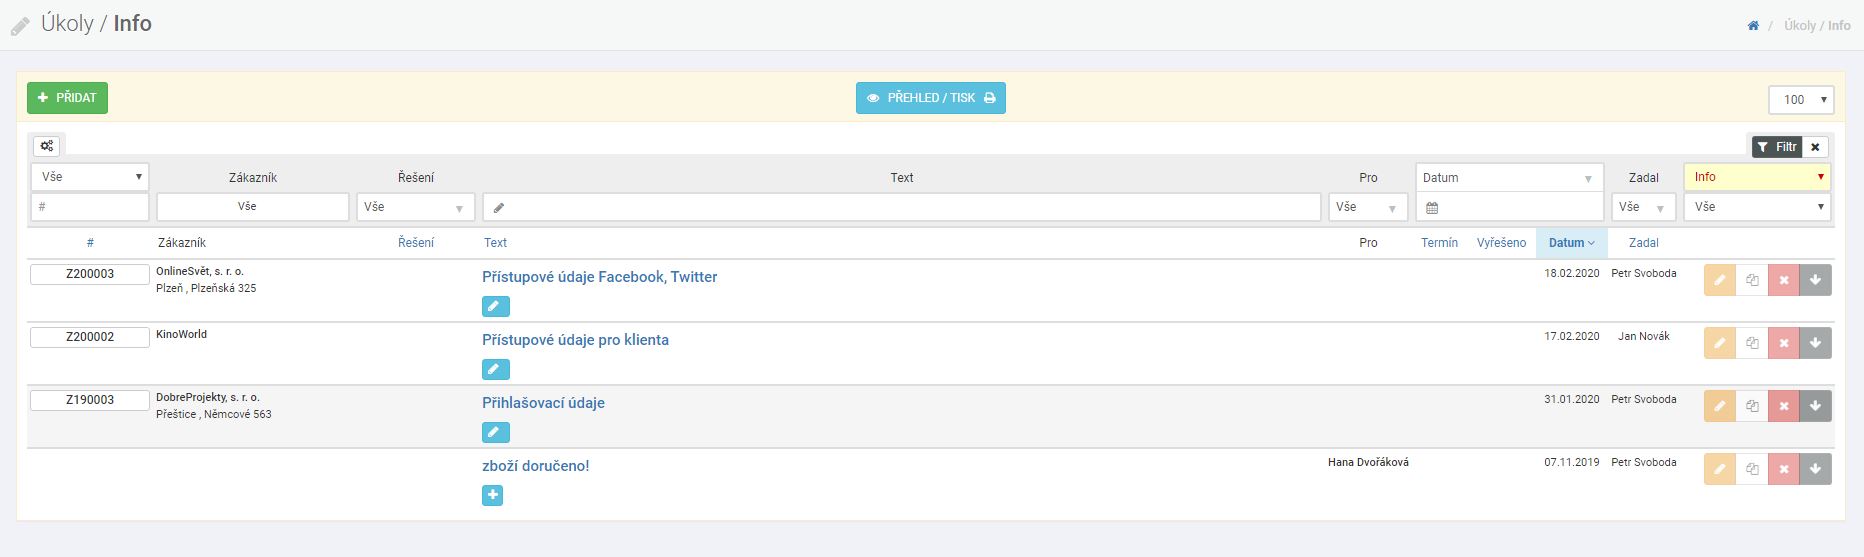Sort by the Termín column header
1864x557 pixels.
(x=1439, y=243)
